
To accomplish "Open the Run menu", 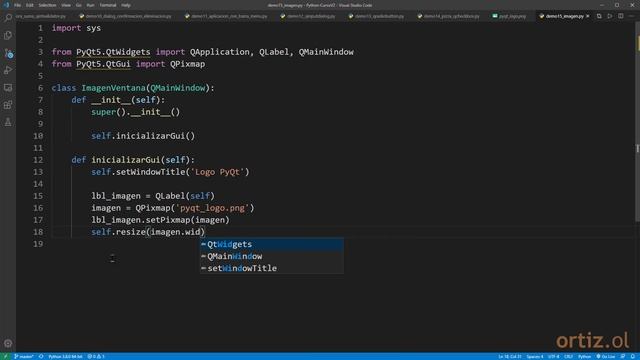I will (x=91, y=5).
